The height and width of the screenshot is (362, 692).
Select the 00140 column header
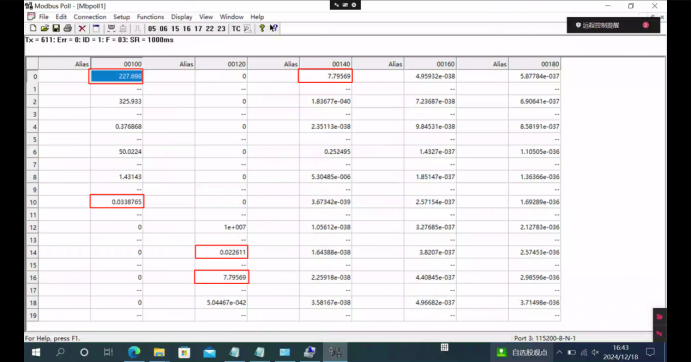pyautogui.click(x=325, y=64)
